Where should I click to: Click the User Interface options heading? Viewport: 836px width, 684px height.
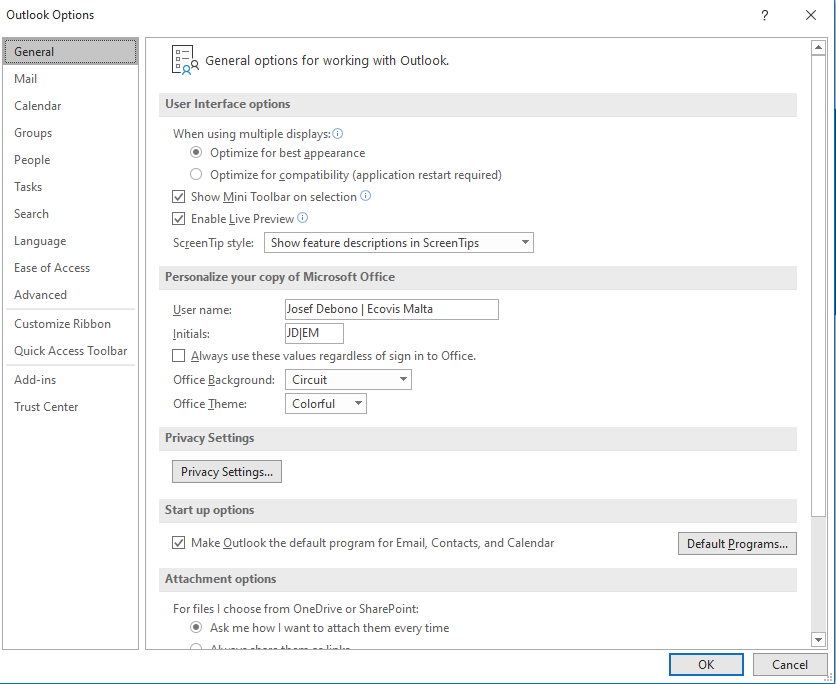(x=228, y=104)
